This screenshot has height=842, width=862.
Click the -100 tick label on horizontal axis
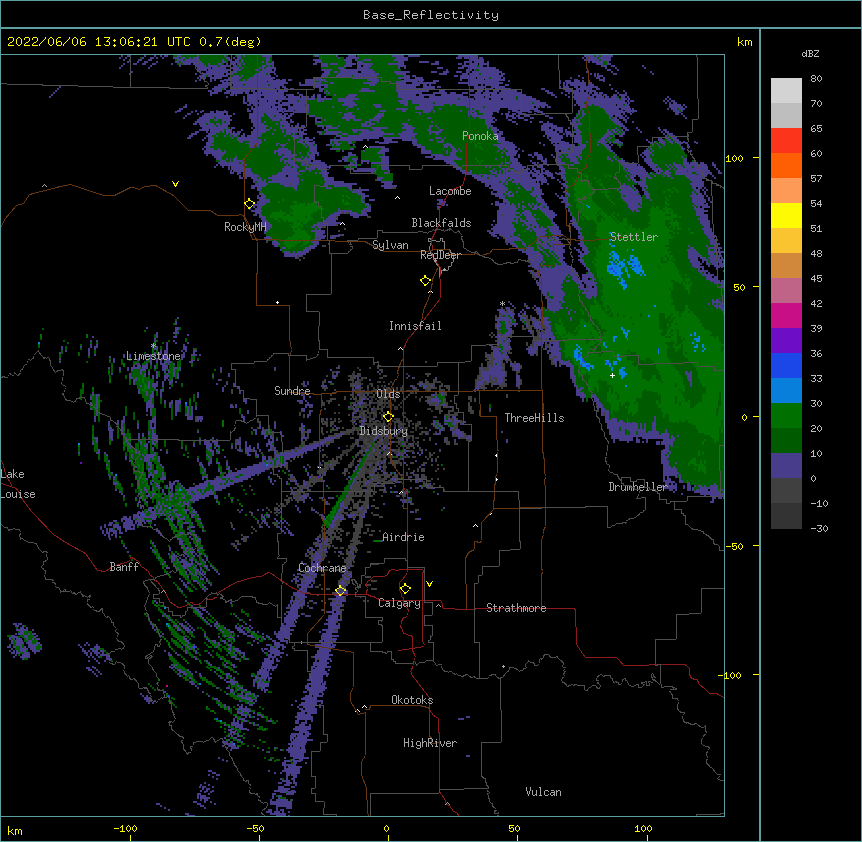click(125, 828)
